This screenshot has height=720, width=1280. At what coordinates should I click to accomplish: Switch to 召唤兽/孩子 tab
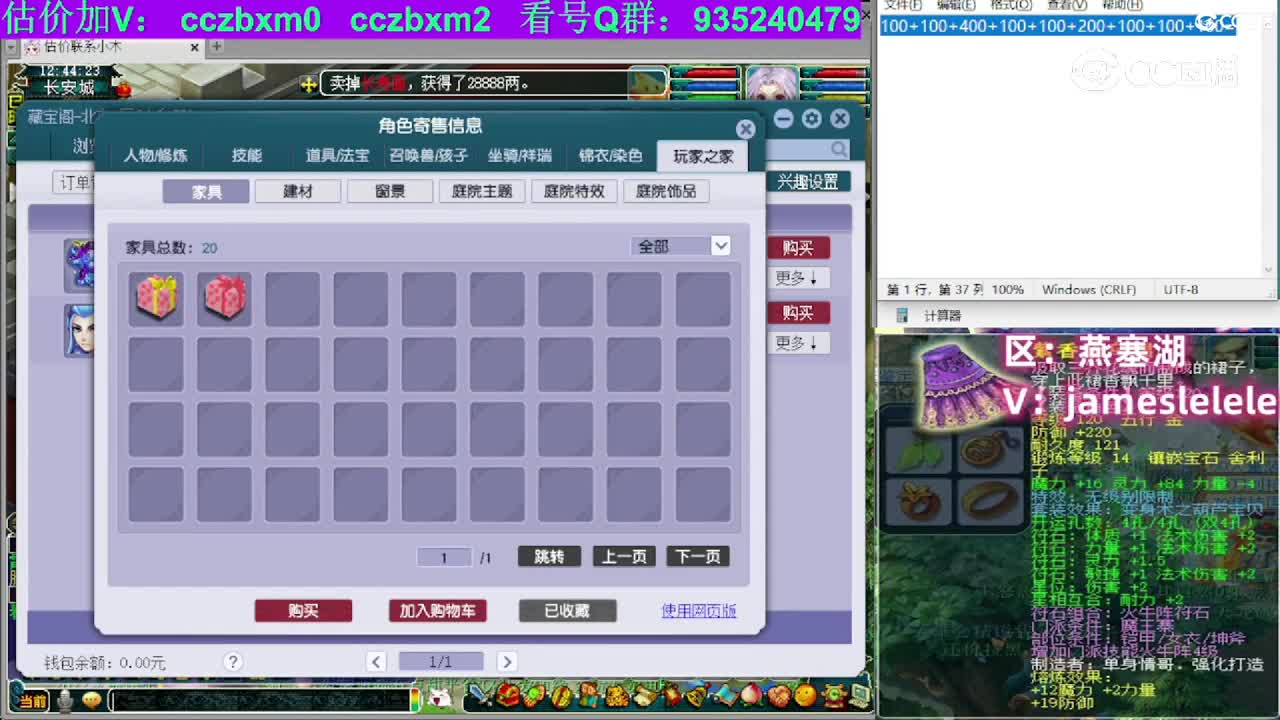pos(428,156)
